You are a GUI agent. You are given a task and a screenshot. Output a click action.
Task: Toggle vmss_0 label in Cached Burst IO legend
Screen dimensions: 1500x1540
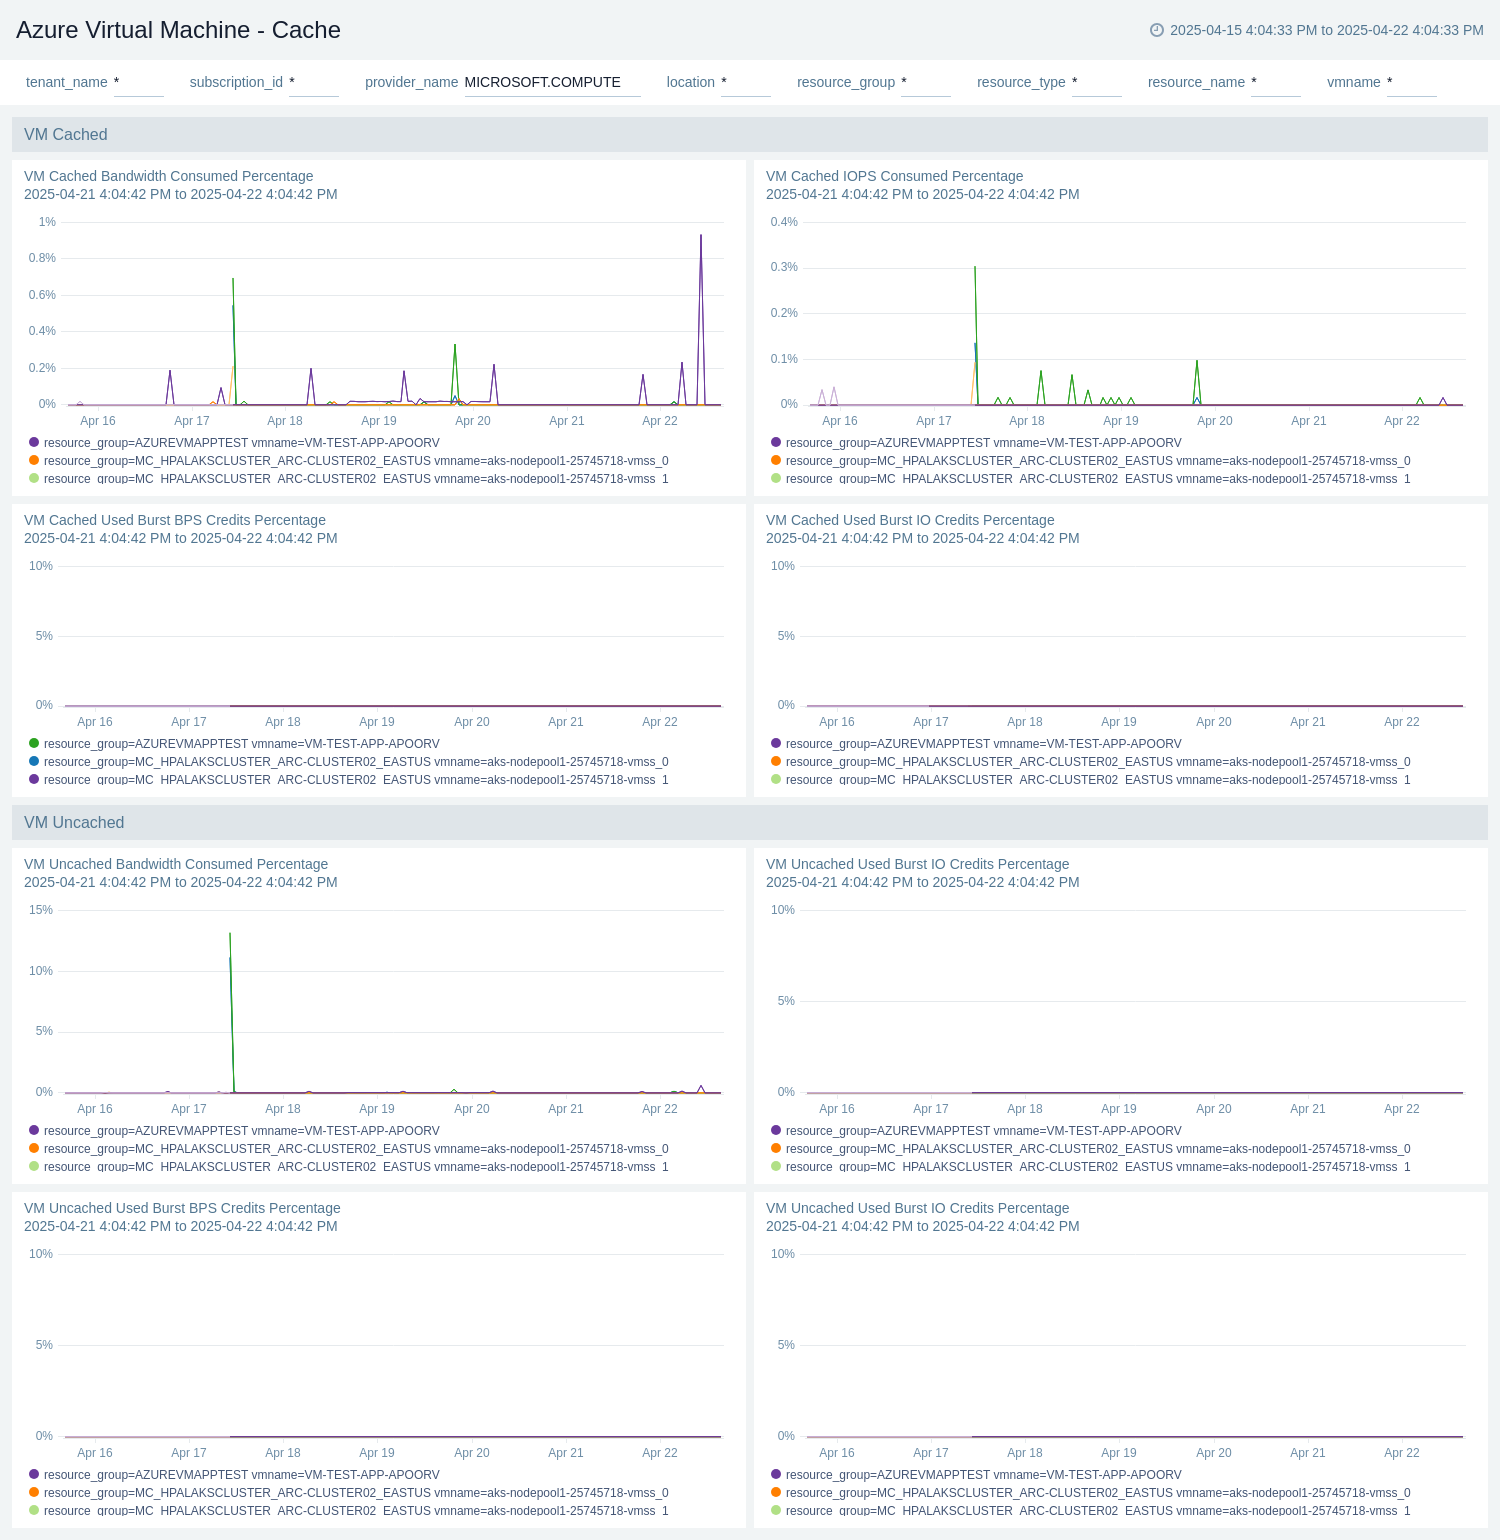coord(1098,762)
